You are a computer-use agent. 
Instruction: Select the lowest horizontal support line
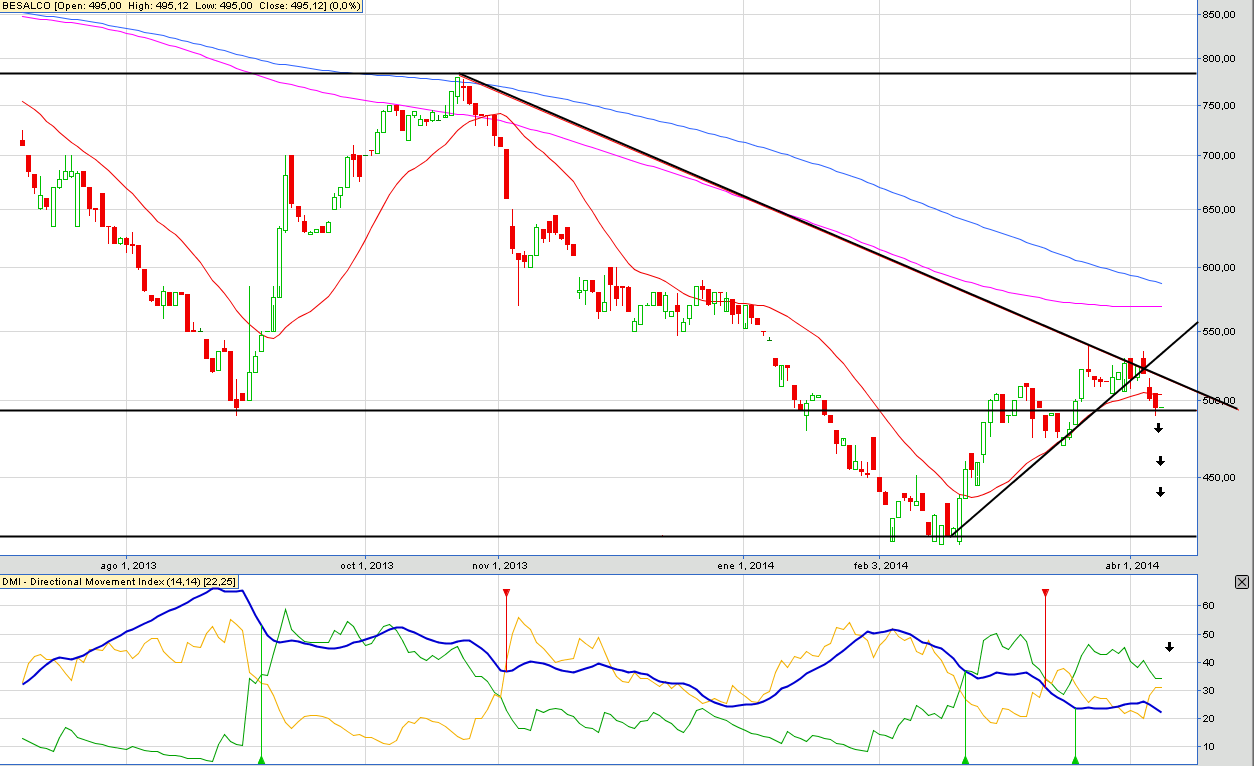tap(598, 536)
